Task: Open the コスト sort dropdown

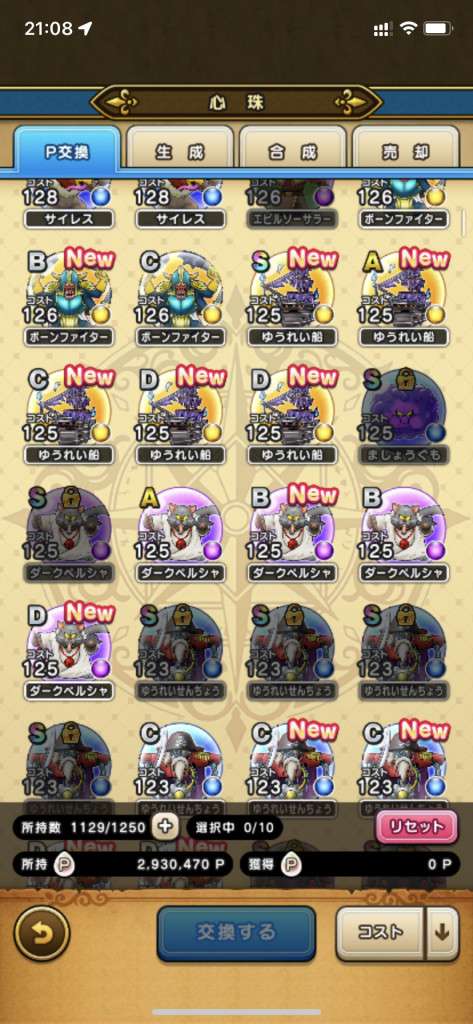Action: 381,933
